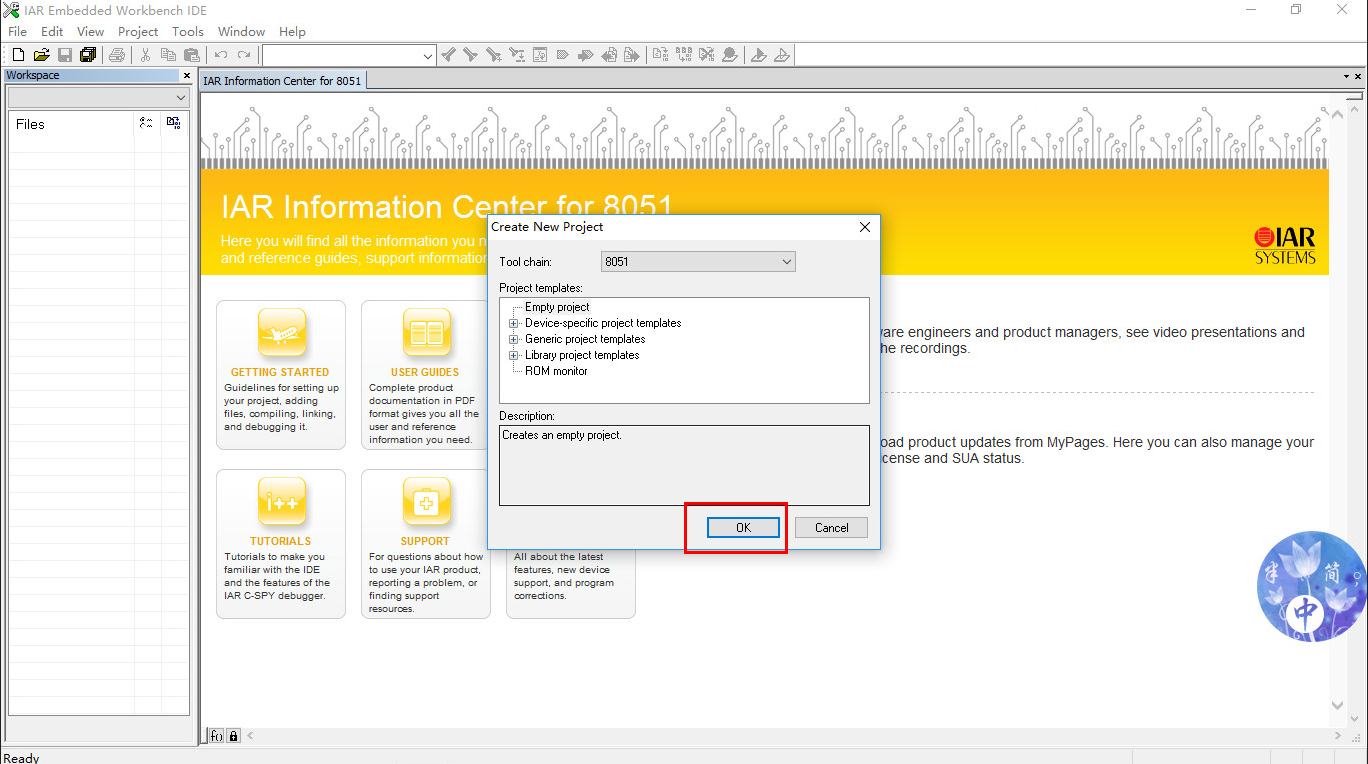Confirm the new project with OK

[743, 528]
